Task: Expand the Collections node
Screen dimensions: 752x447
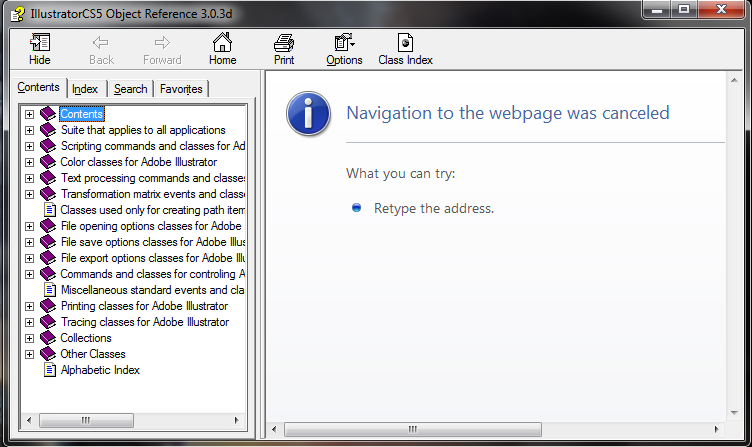Action: [x=29, y=338]
